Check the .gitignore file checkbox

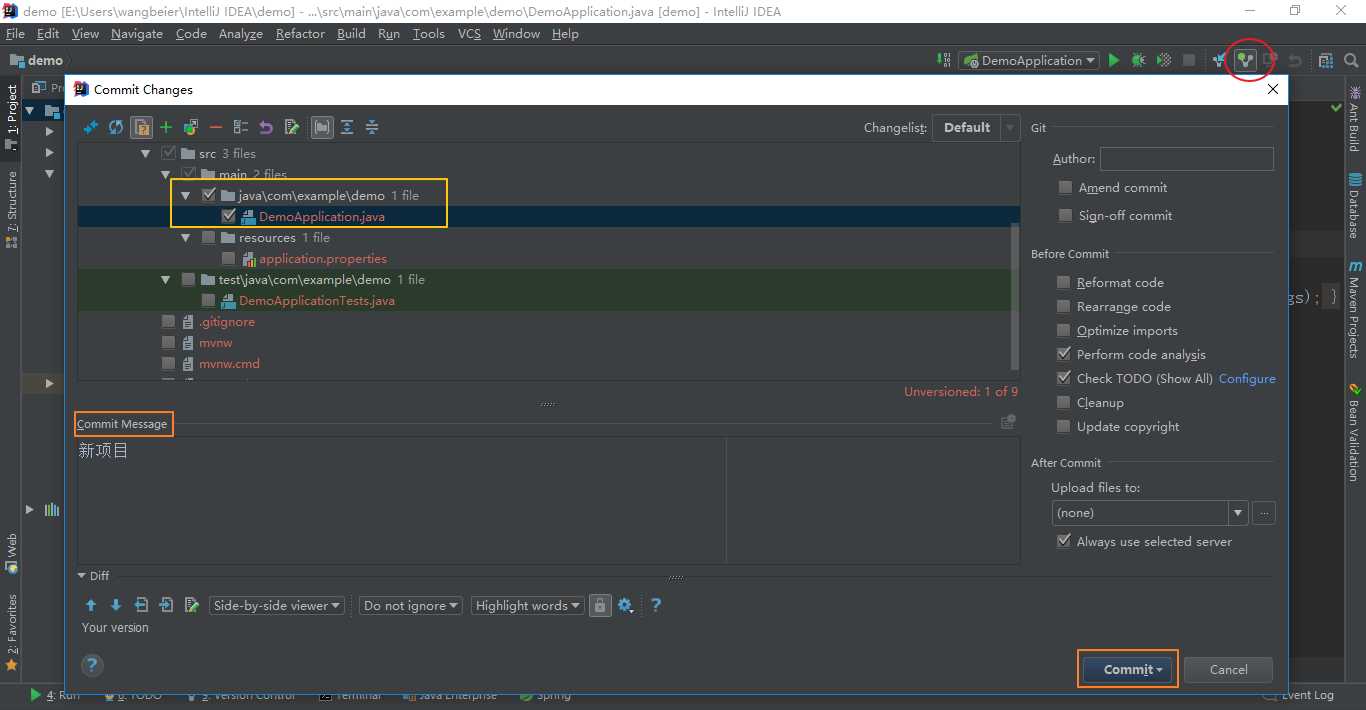(x=168, y=322)
